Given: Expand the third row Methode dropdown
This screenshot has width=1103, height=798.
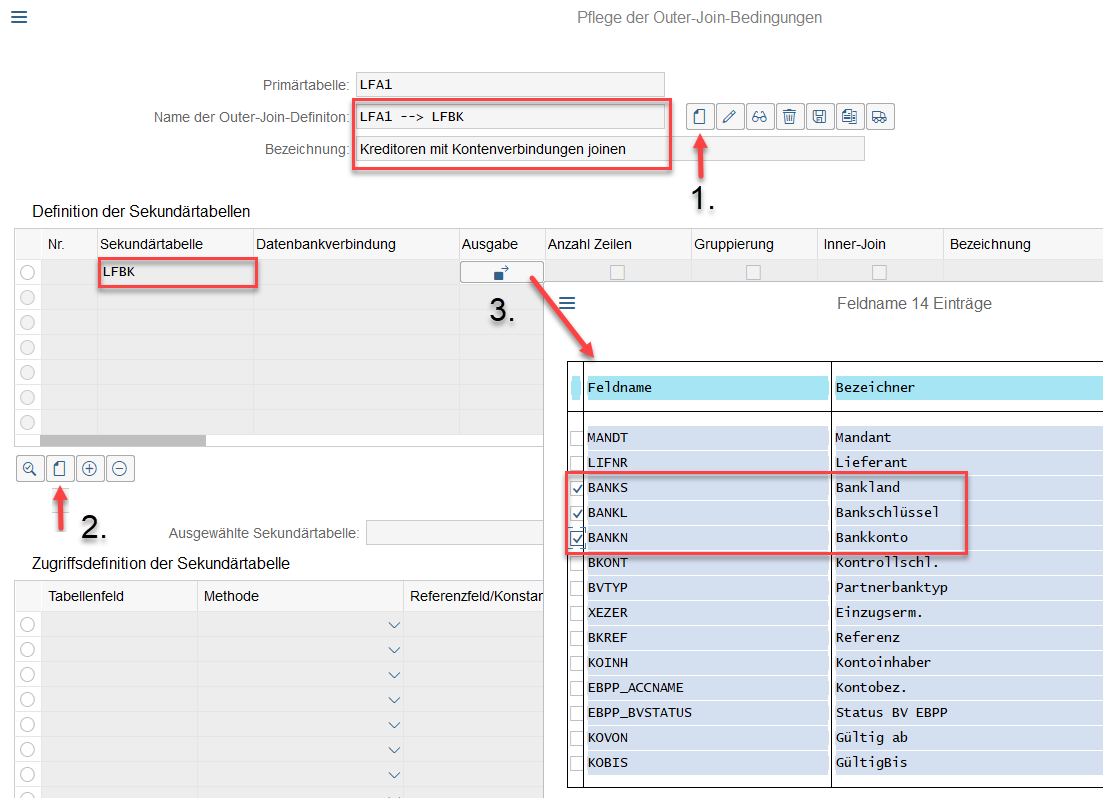Looking at the screenshot, I should tap(393, 675).
